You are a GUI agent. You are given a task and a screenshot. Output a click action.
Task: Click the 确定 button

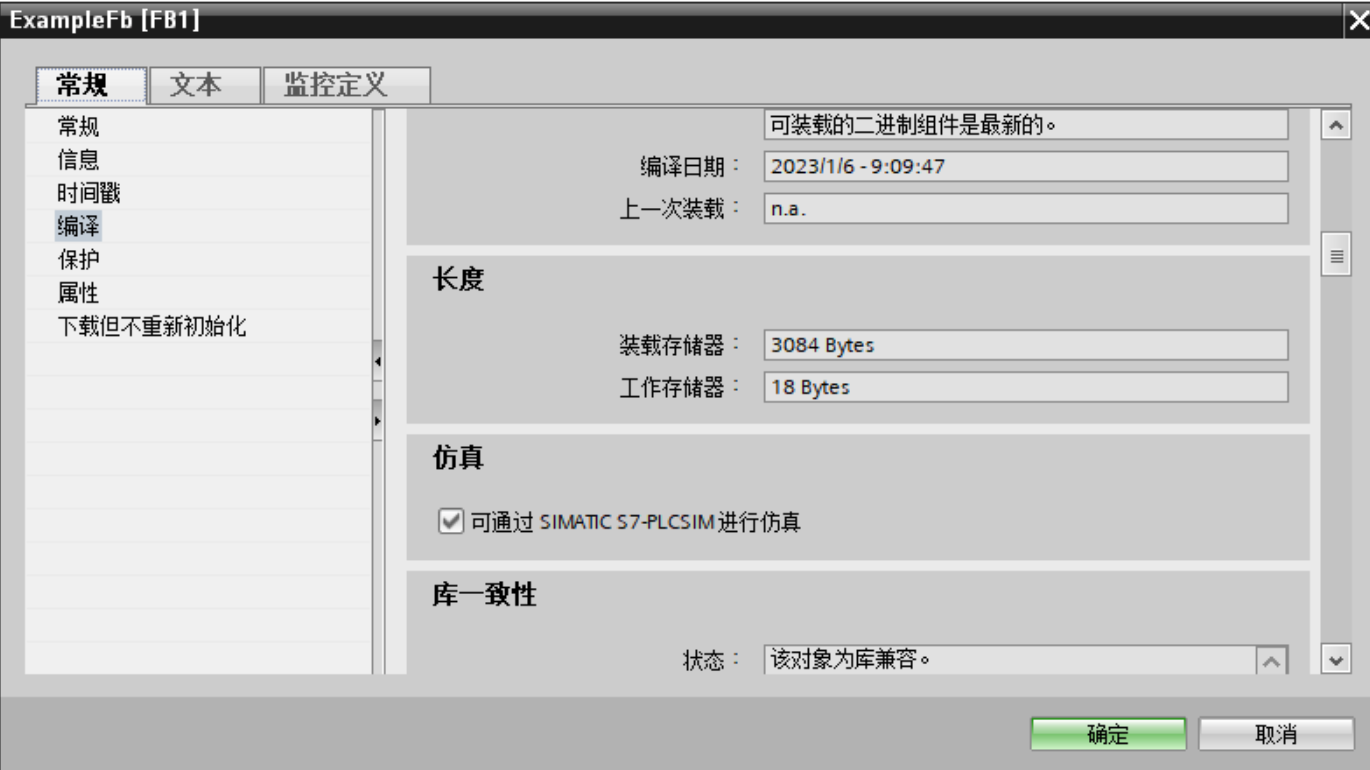tap(1108, 735)
